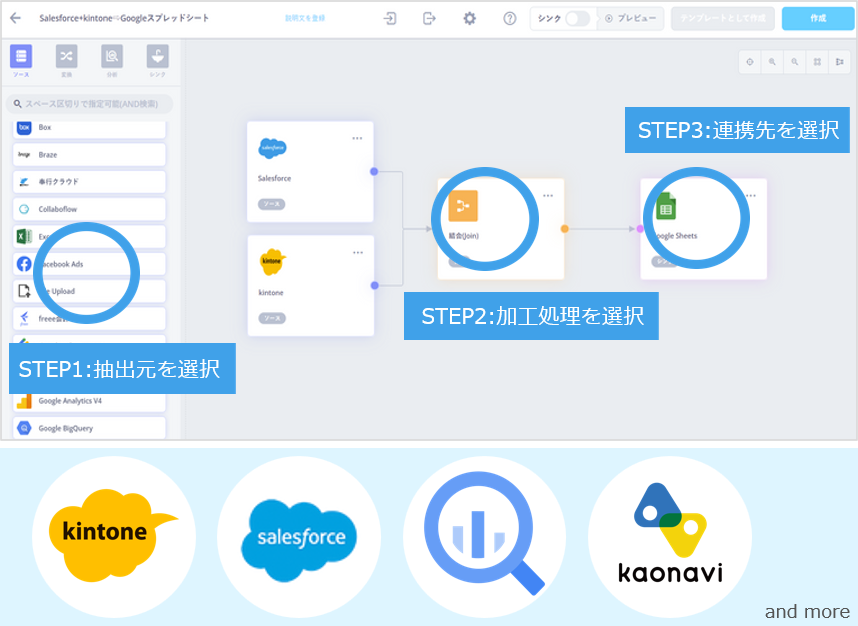
Task: Open the settings gear
Action: (469, 18)
